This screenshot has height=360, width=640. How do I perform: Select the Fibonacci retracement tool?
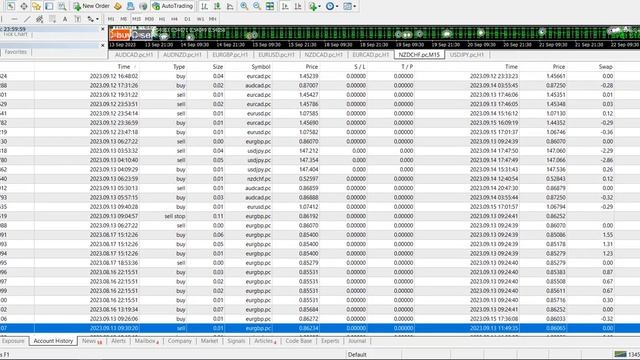[x=52, y=19]
